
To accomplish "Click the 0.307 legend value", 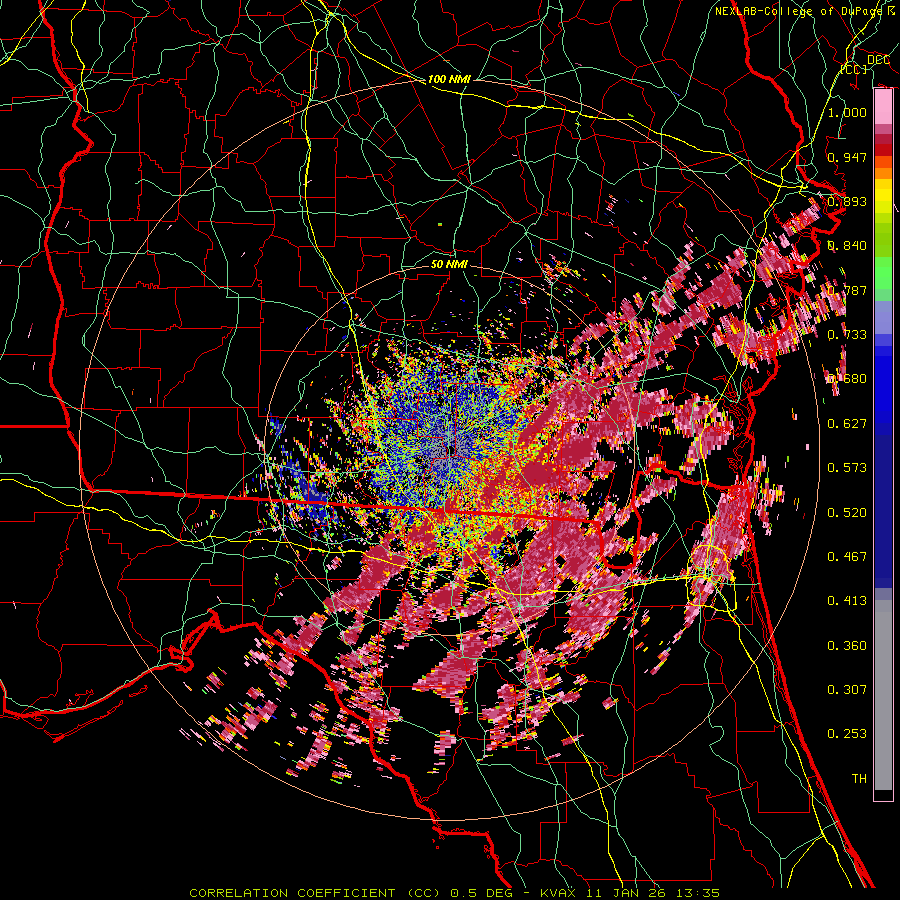I will pyautogui.click(x=847, y=689).
